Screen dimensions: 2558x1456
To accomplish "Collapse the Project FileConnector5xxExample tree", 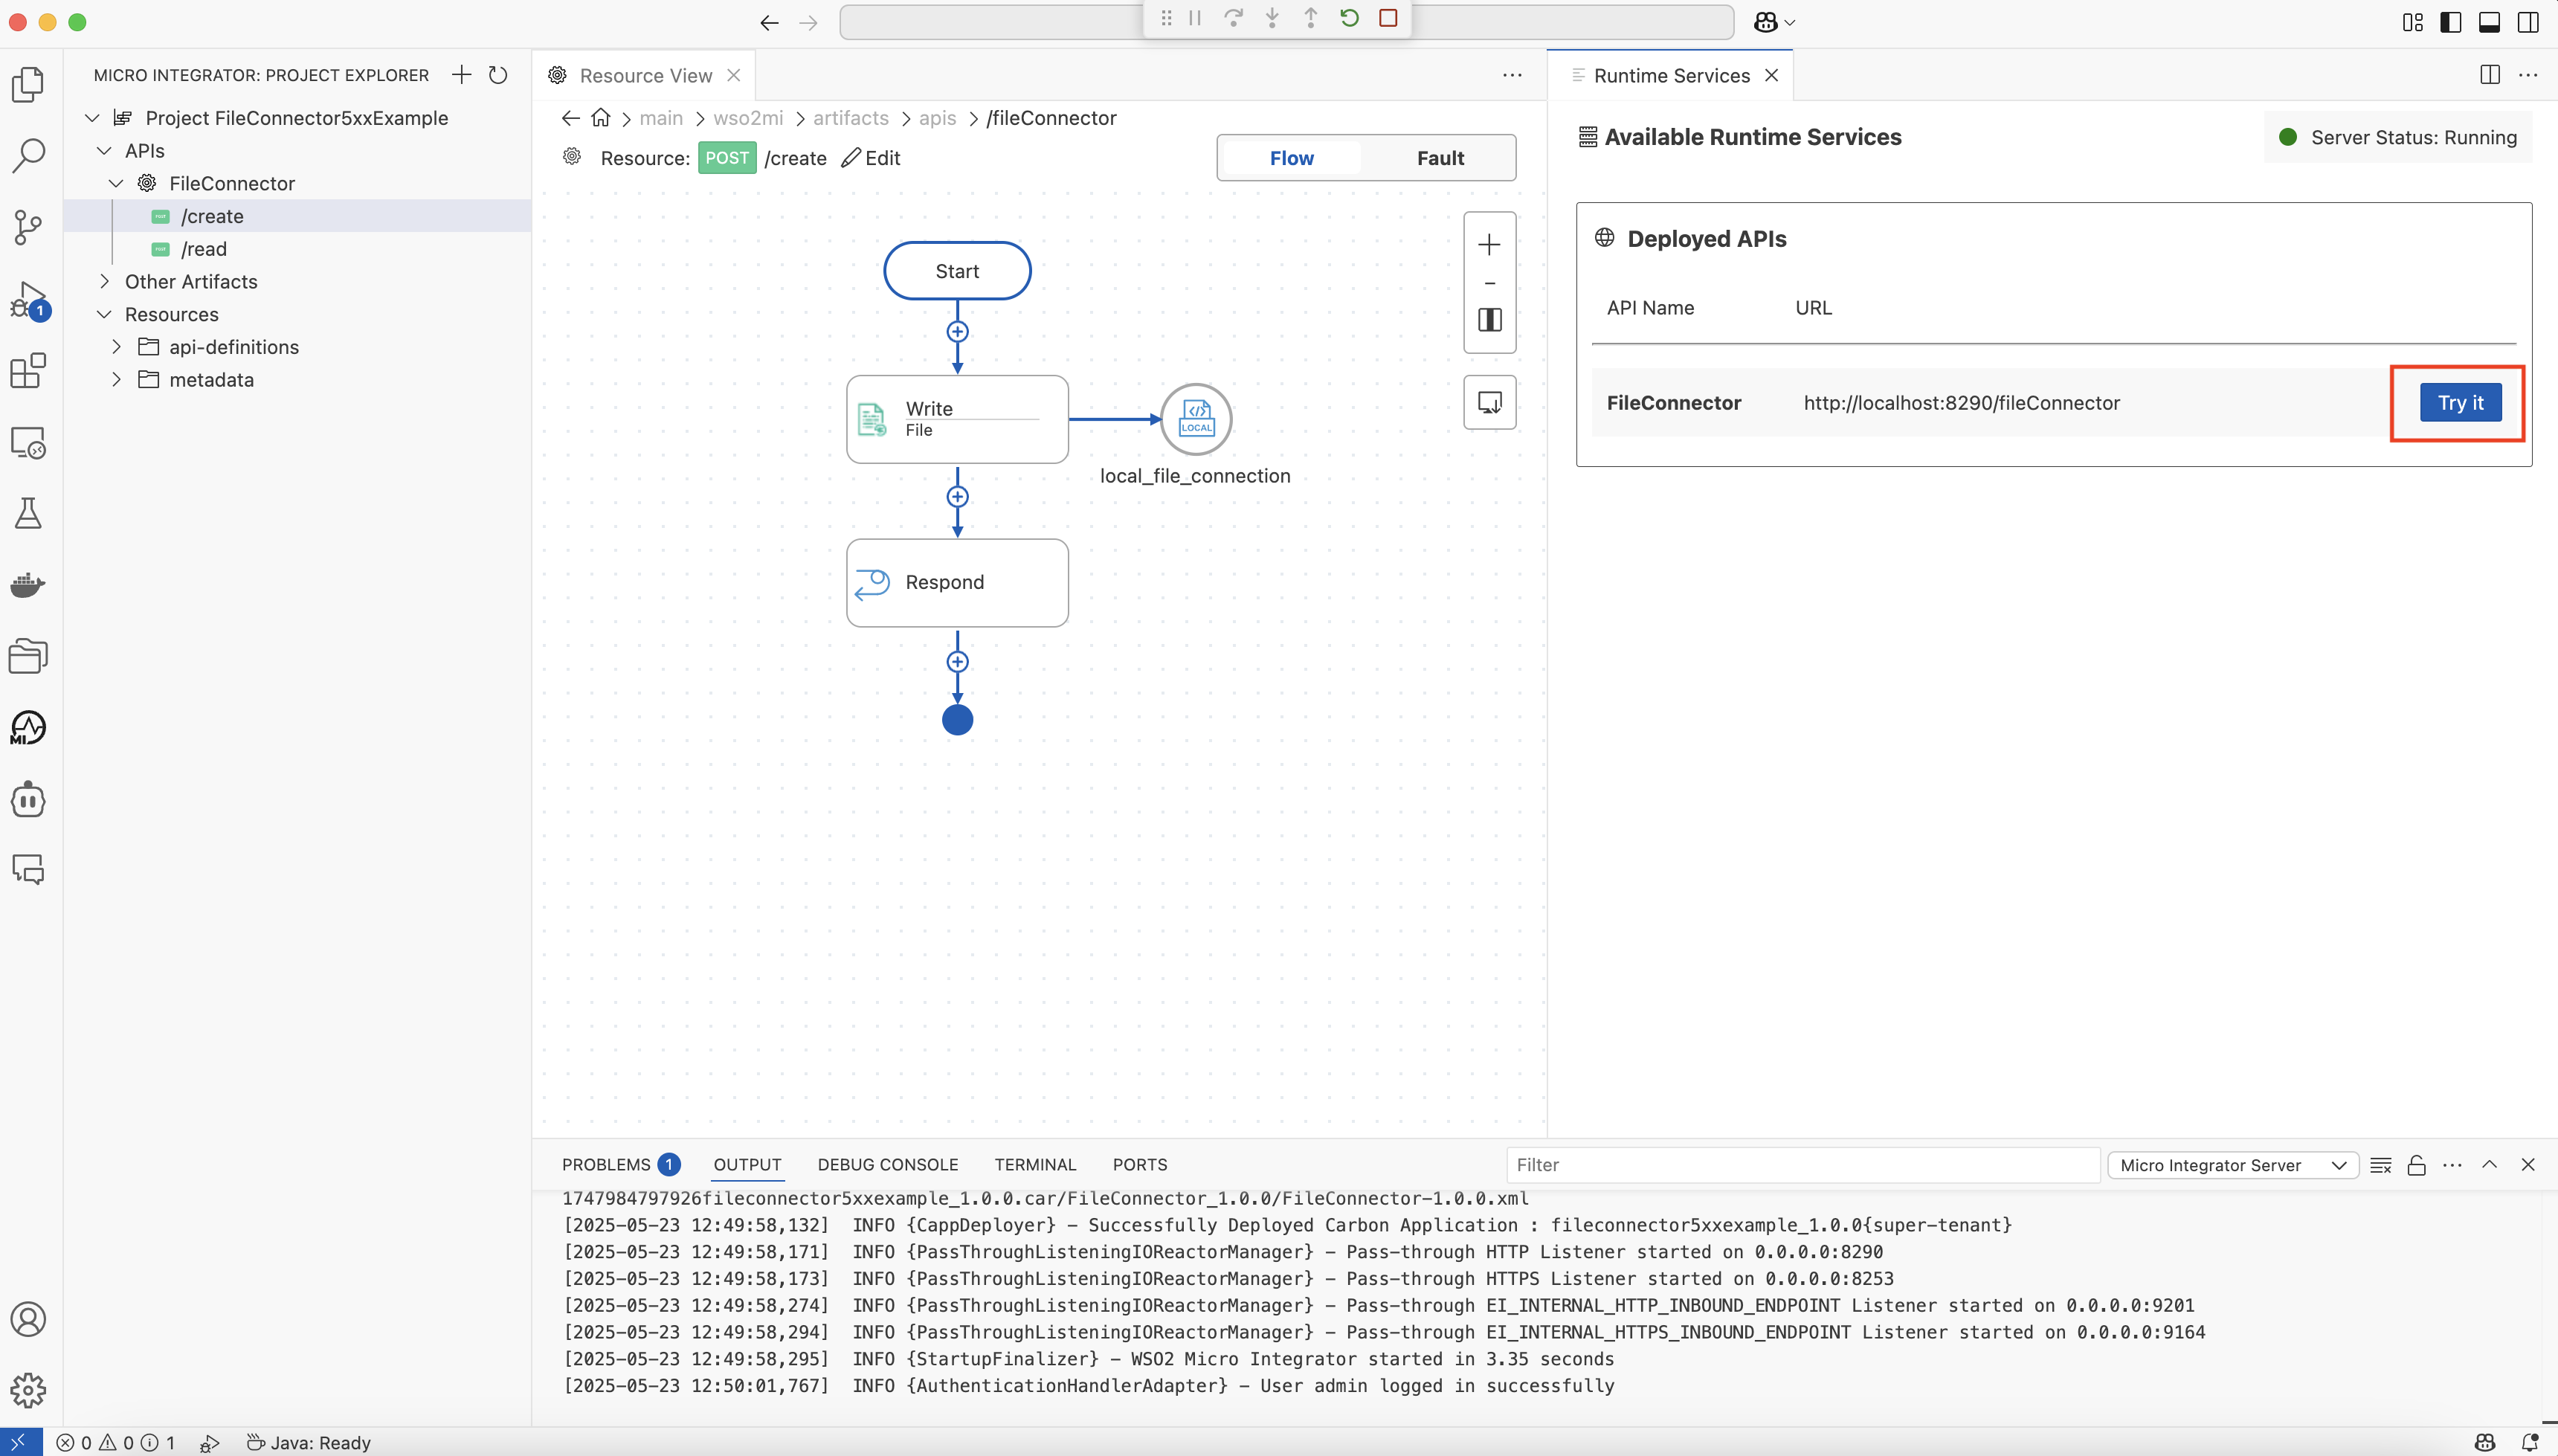I will coord(92,118).
